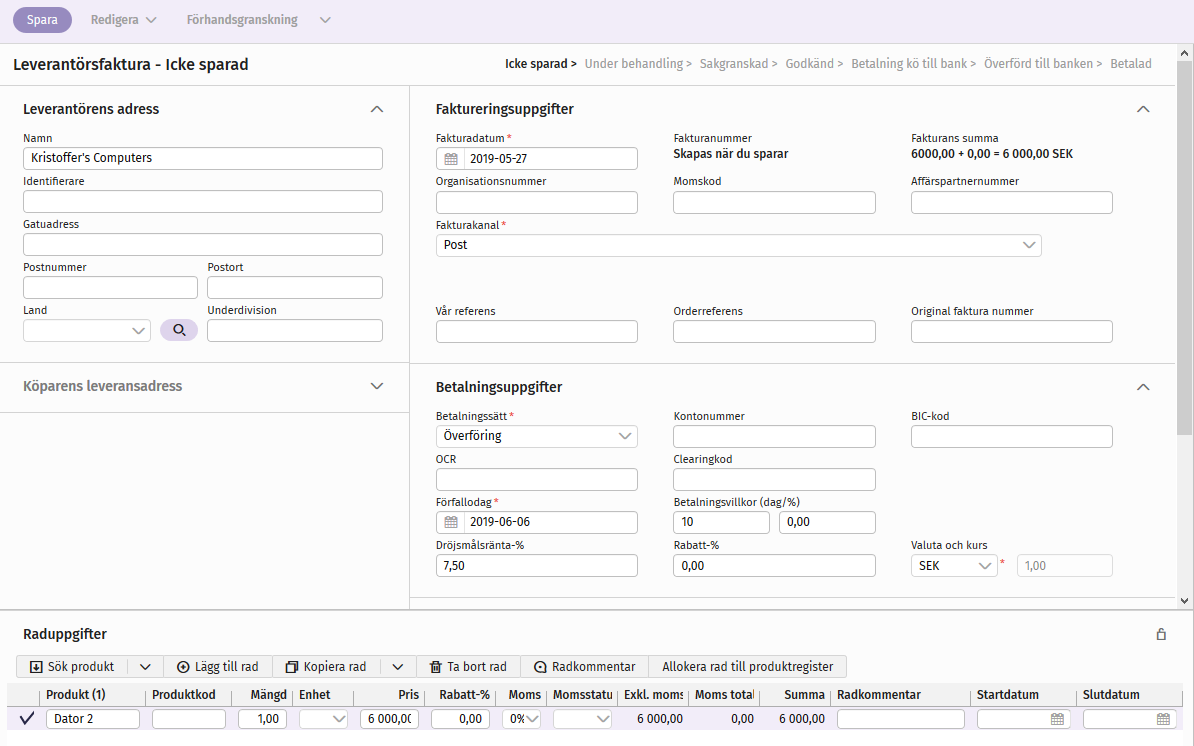
Task: Click the Organisationsnummer input field
Action: 537,202
